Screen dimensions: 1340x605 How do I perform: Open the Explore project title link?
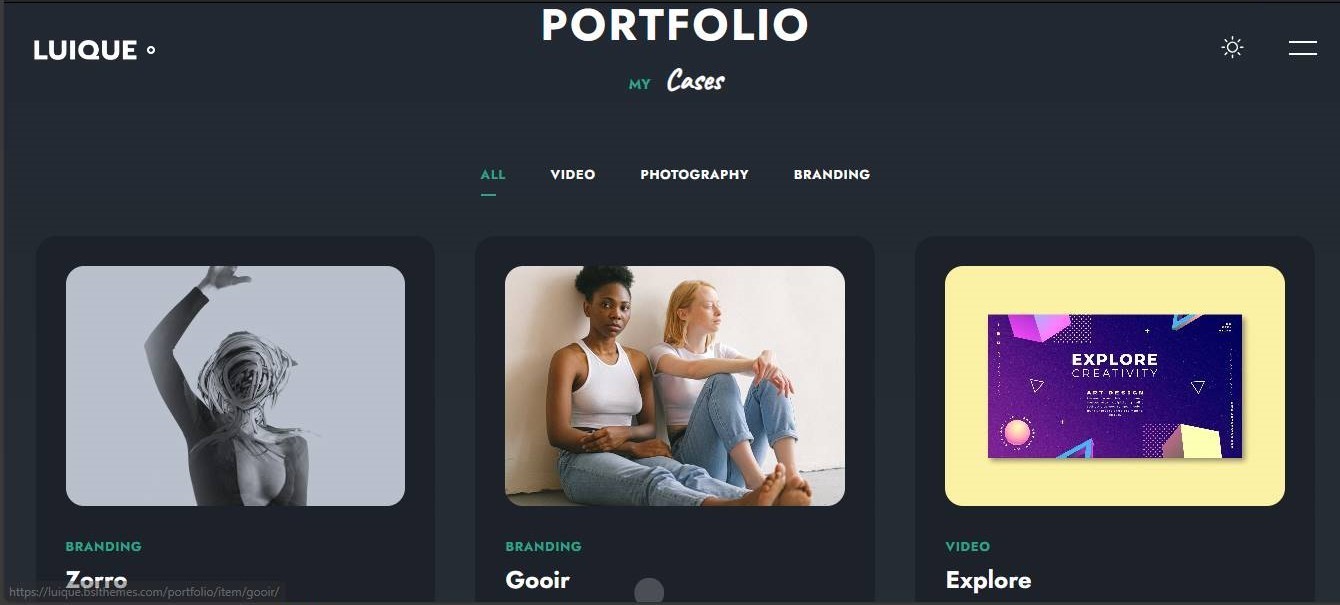[988, 580]
